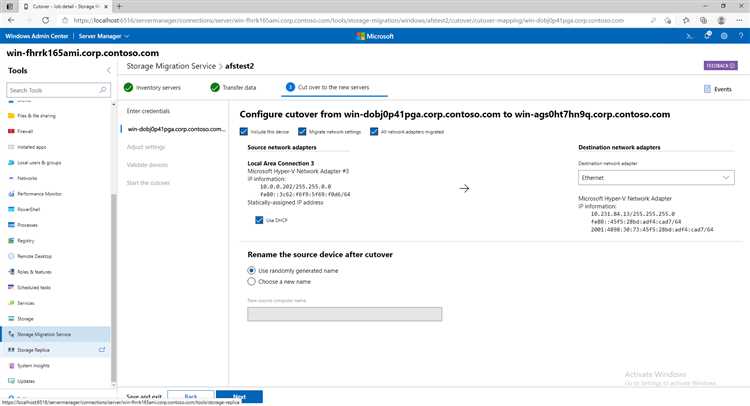Select Use randomly generated name option
This screenshot has width=750, height=406.
(x=252, y=271)
